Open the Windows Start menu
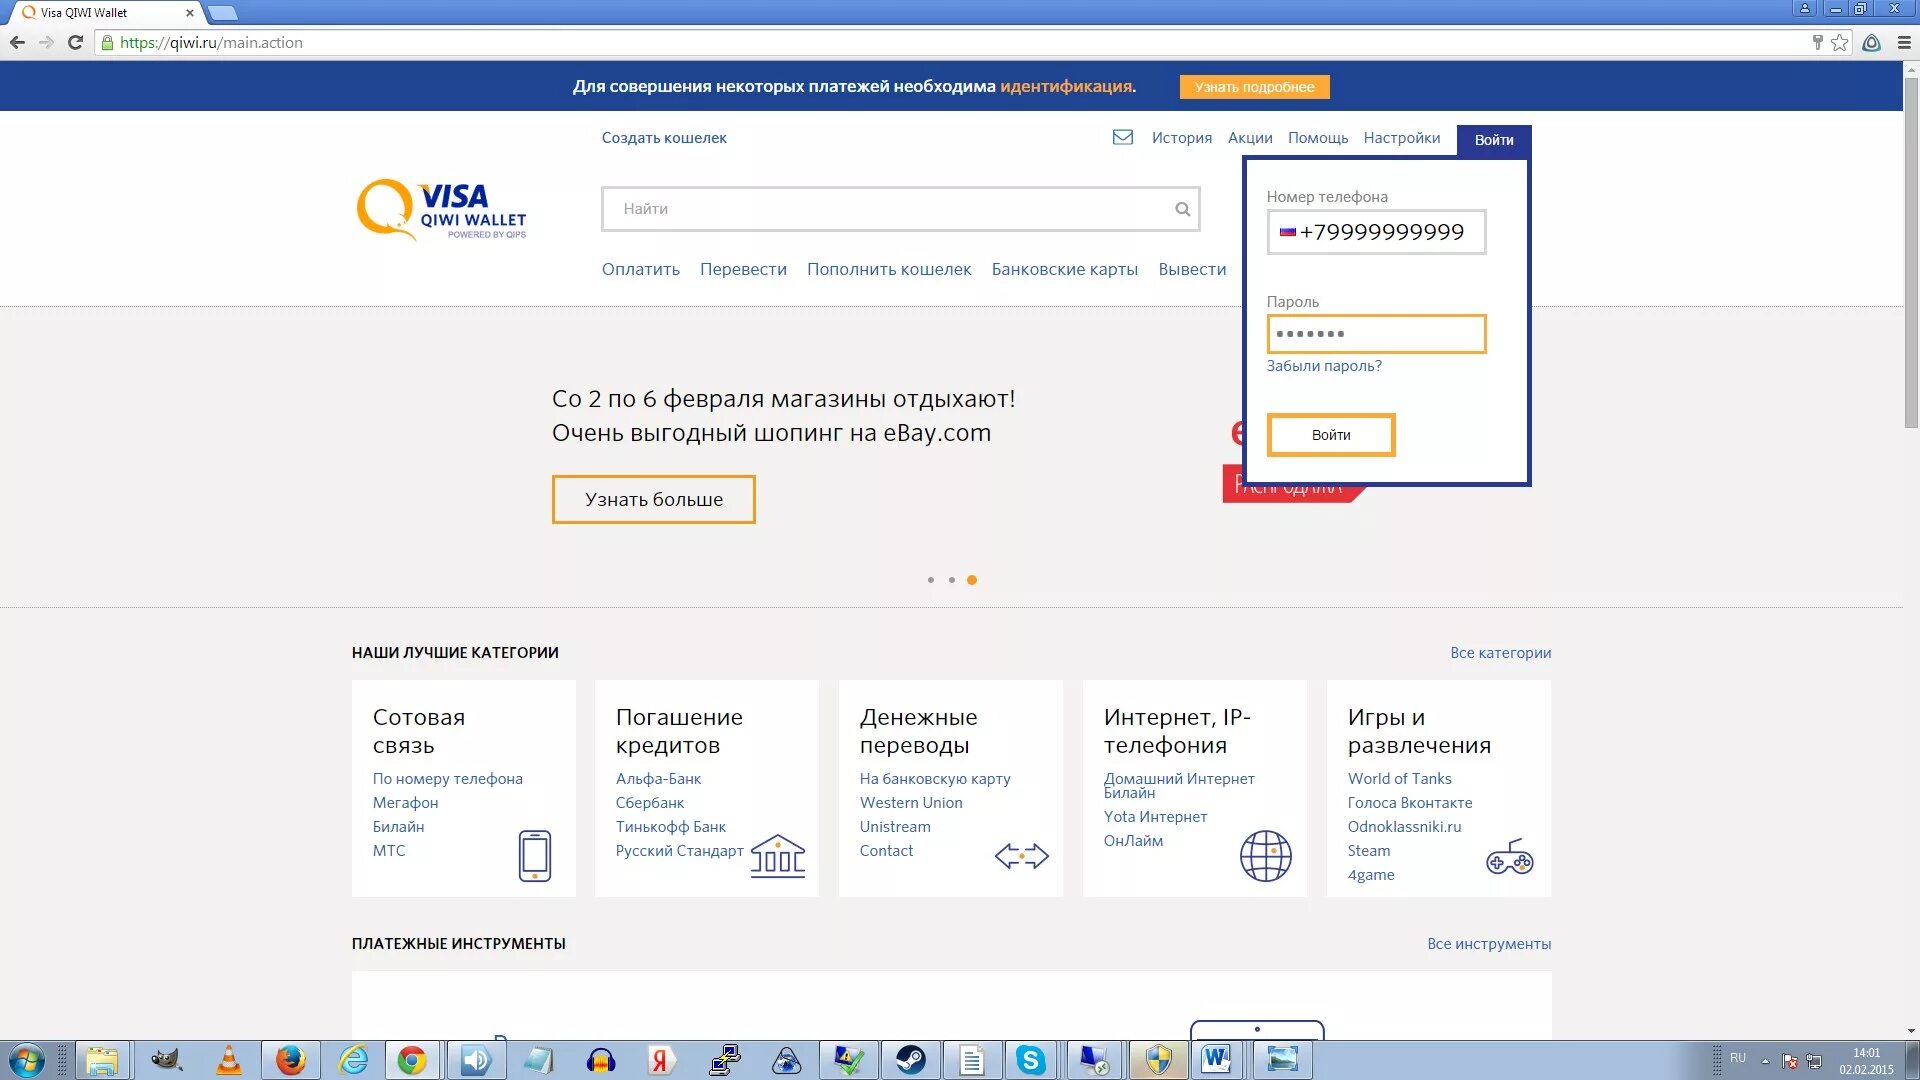This screenshot has width=1920, height=1080. [x=27, y=1060]
